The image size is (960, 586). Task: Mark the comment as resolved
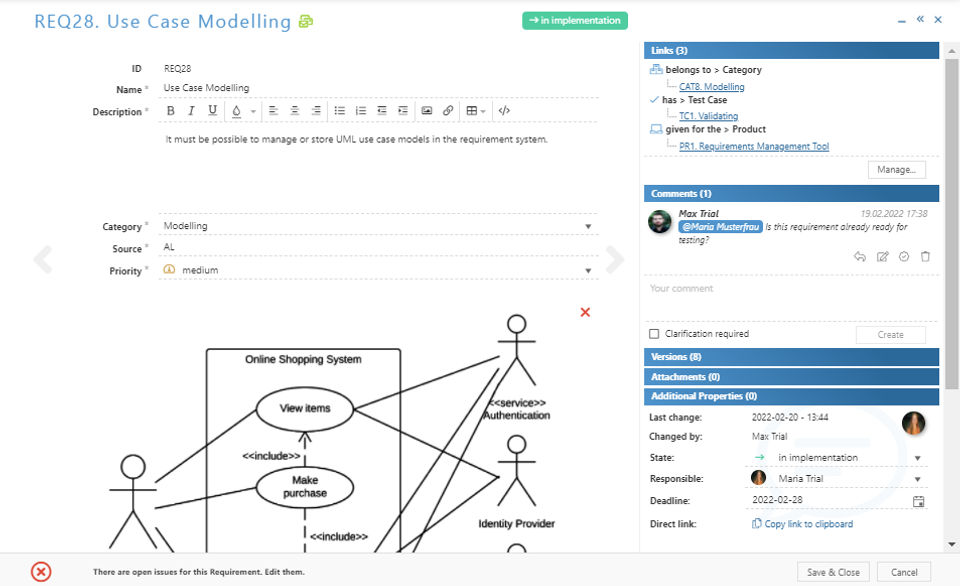pyautogui.click(x=903, y=257)
